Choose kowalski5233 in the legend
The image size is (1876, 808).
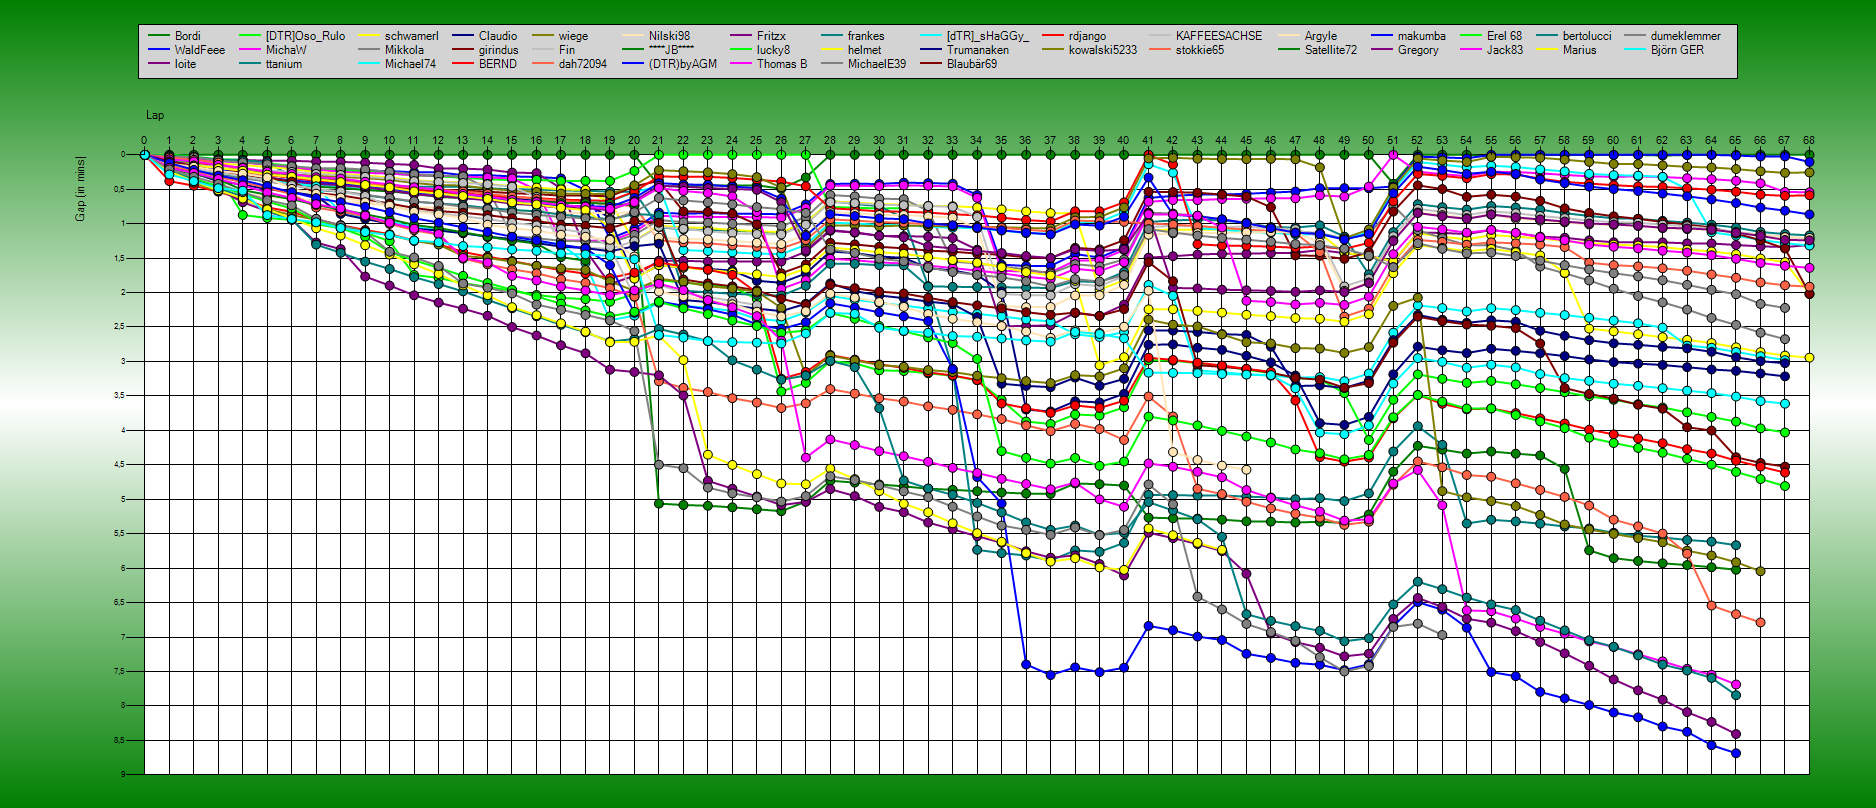click(x=1102, y=50)
